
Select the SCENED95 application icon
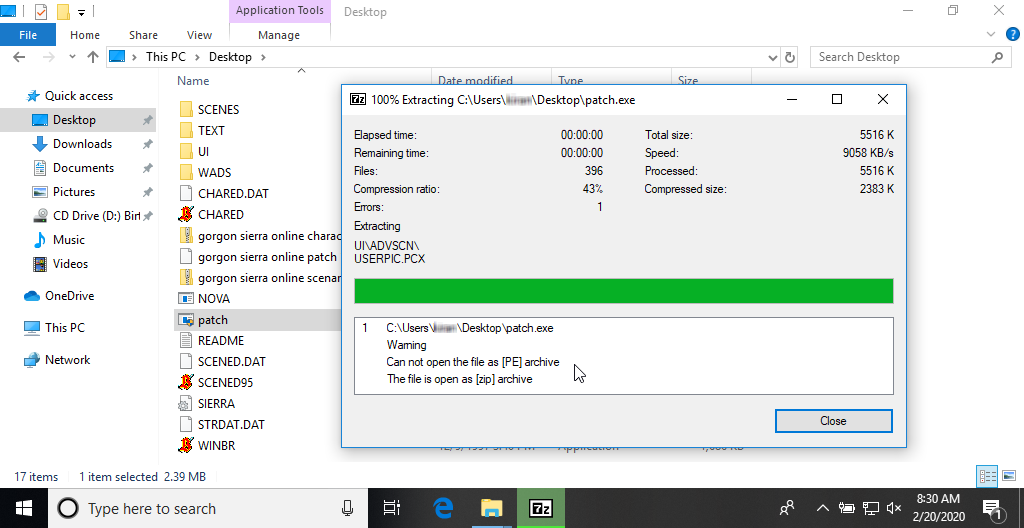pos(186,382)
